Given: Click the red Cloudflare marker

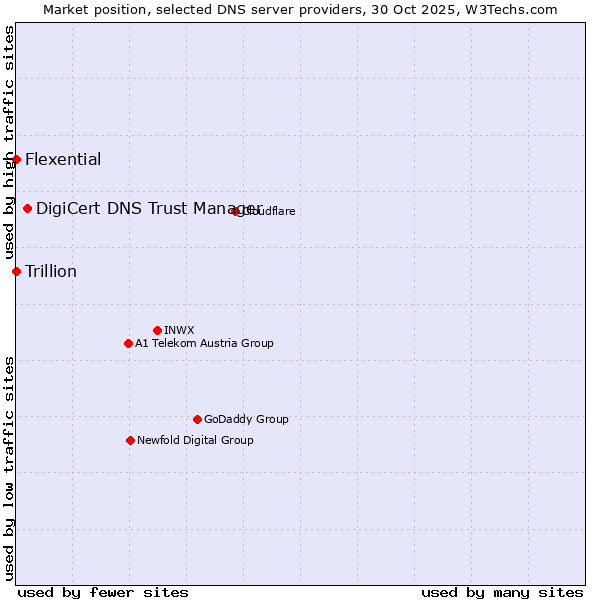Looking at the screenshot, I should coord(236,211).
